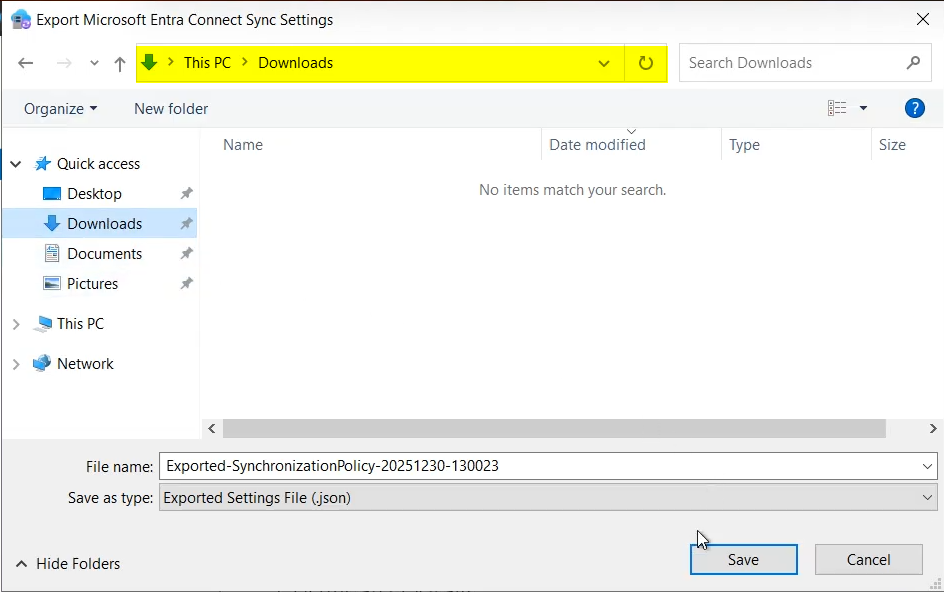The image size is (944, 592).
Task: Click the forward navigation arrow
Action: [x=64, y=63]
